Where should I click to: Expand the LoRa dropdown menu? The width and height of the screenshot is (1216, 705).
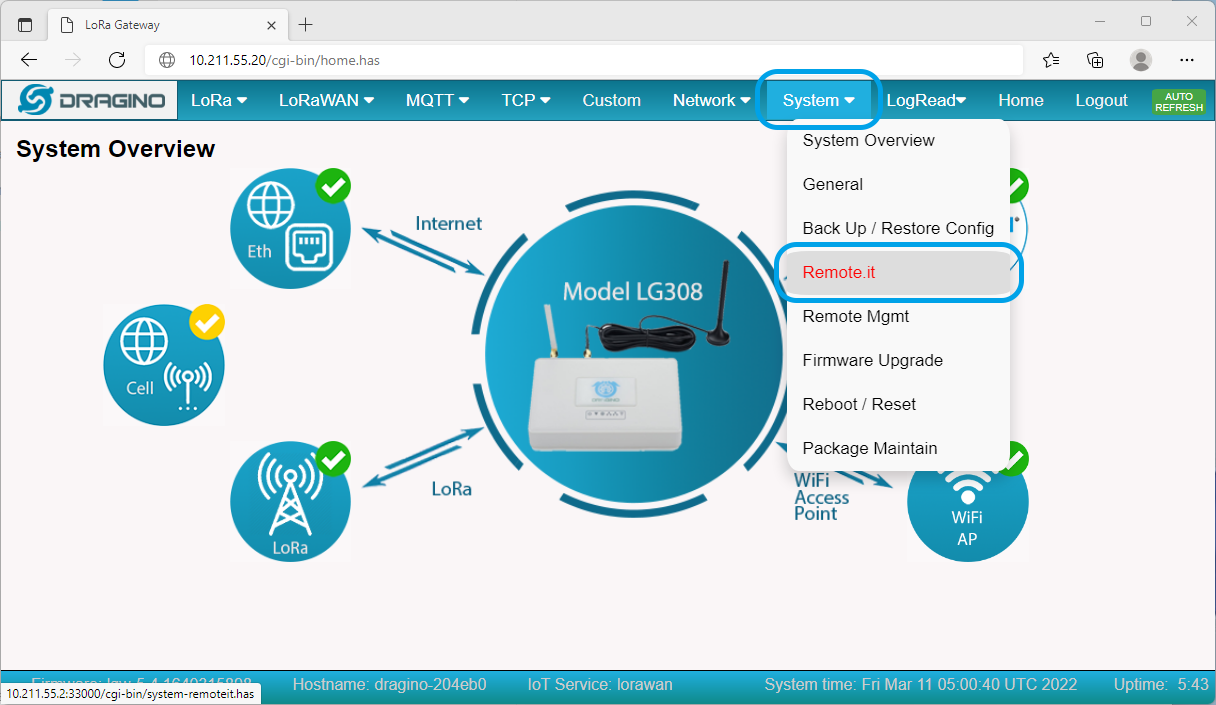point(219,100)
